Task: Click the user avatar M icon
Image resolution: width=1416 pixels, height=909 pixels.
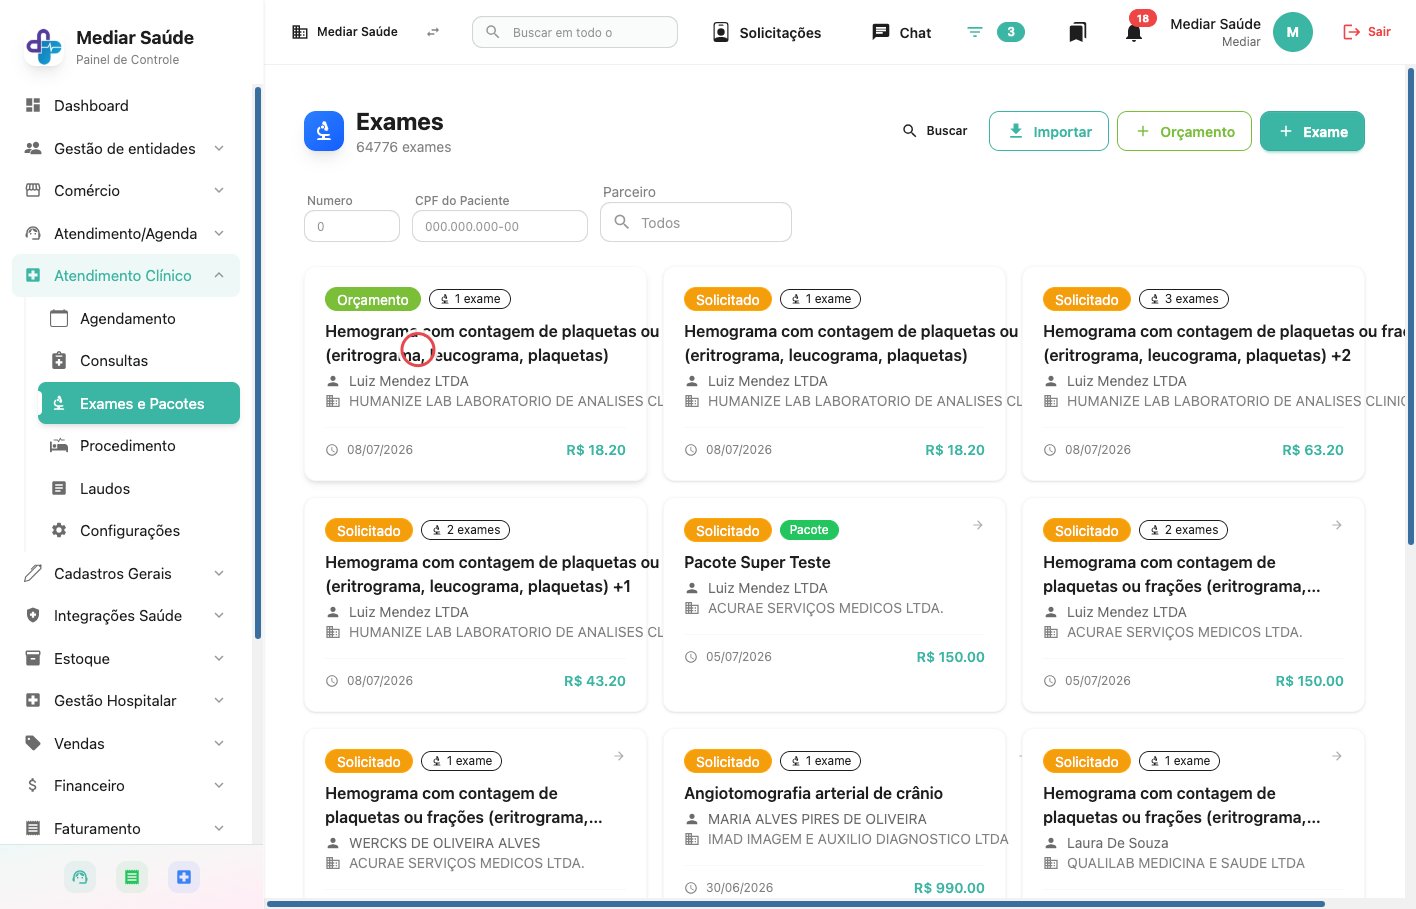Action: pyautogui.click(x=1292, y=32)
